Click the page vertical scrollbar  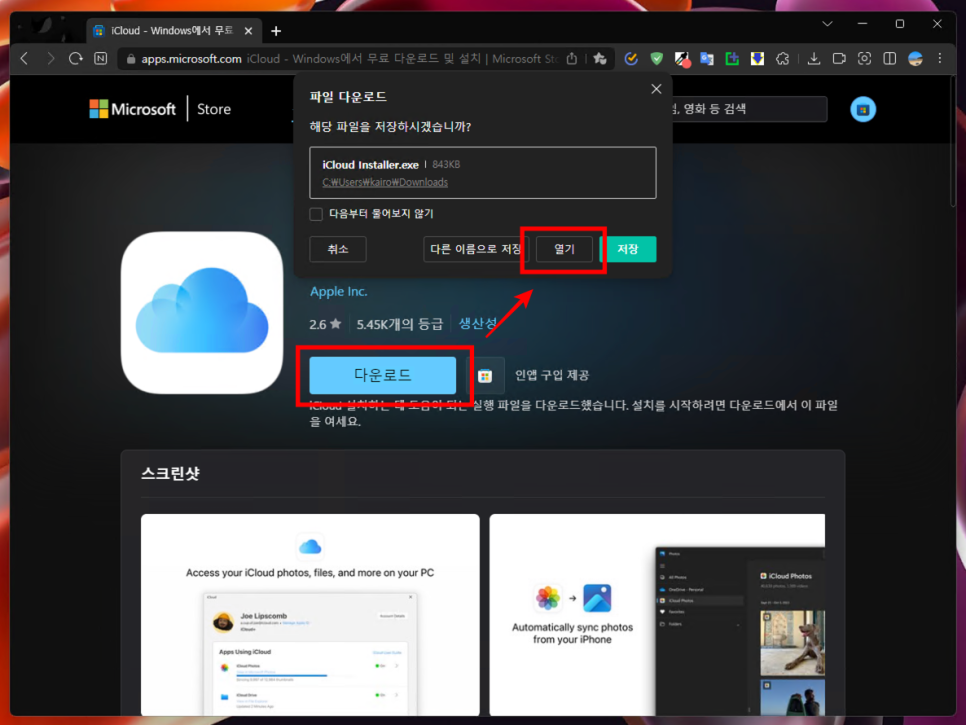[x=952, y=142]
